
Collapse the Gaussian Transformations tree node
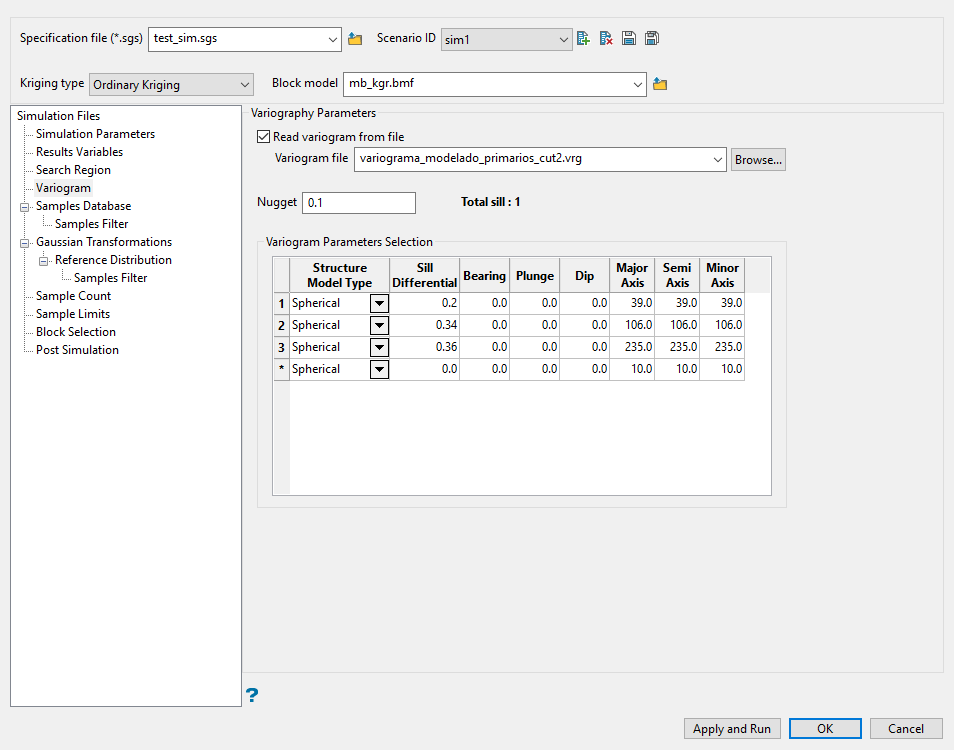pyautogui.click(x=25, y=242)
